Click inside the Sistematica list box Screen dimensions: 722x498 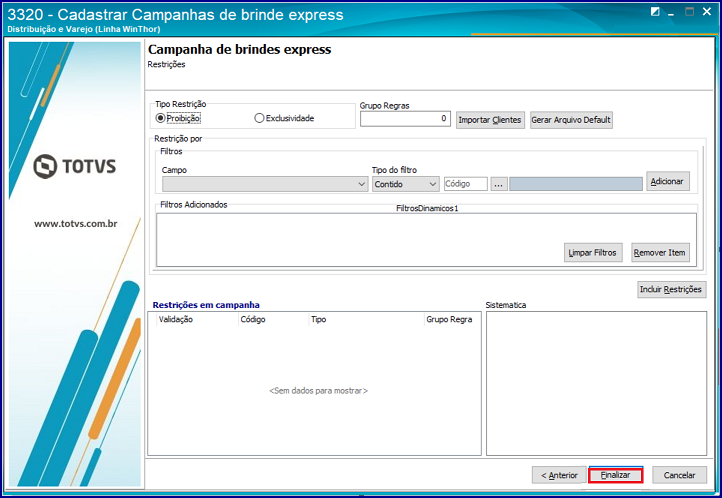pos(596,383)
